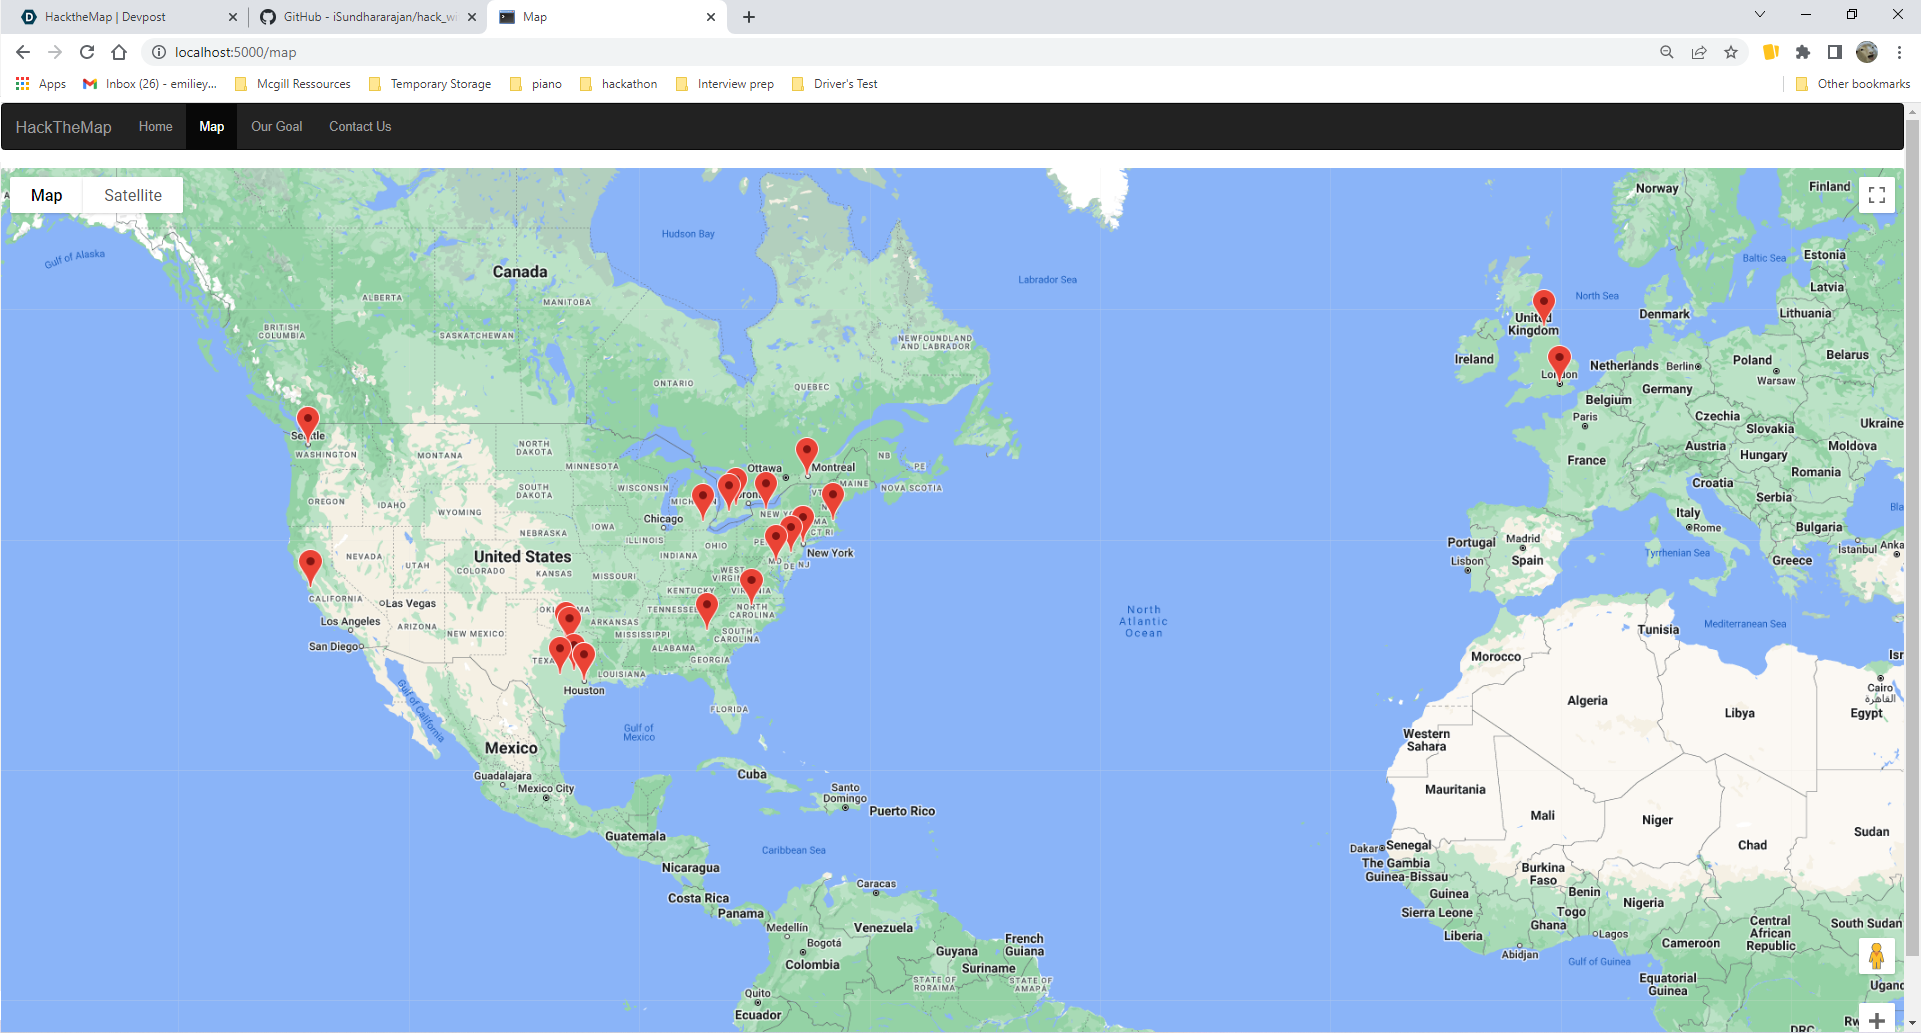Select the Map view type
The width and height of the screenshot is (1921, 1033).
(x=46, y=195)
